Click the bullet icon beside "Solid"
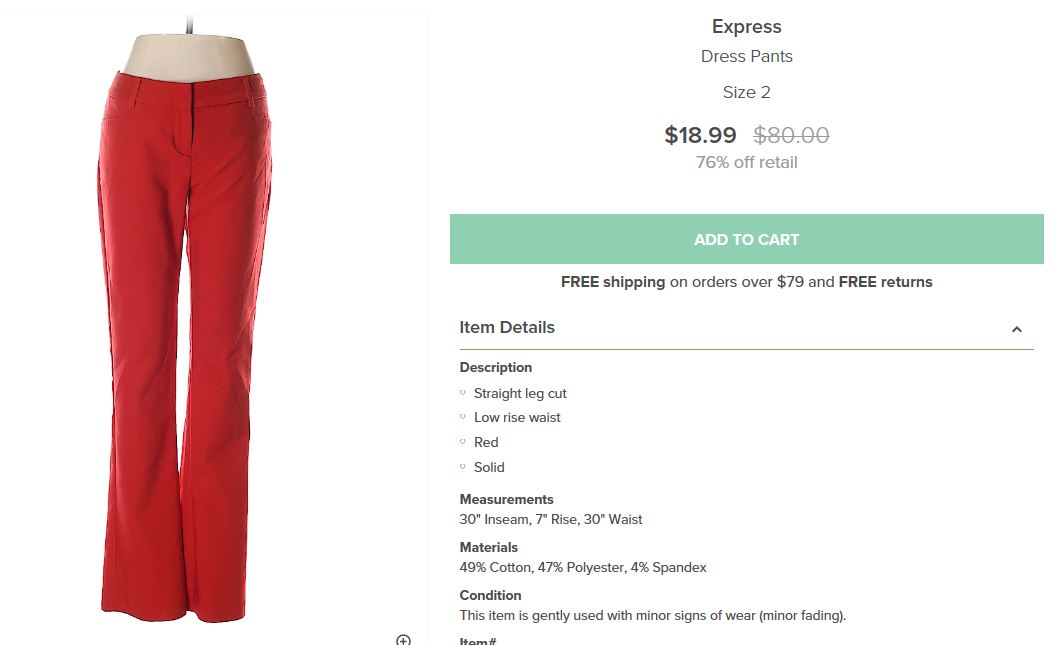 [x=463, y=467]
